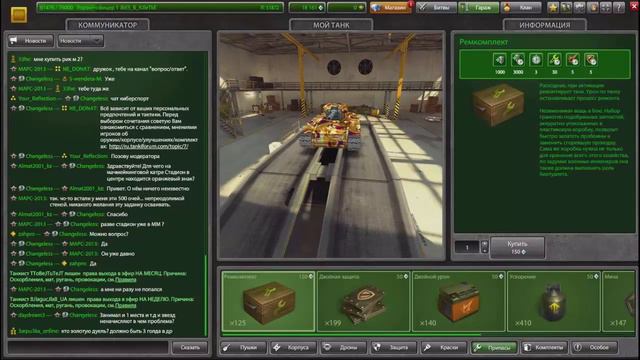Open the Краски paints category
The width and height of the screenshot is (640, 360).
(x=444, y=347)
